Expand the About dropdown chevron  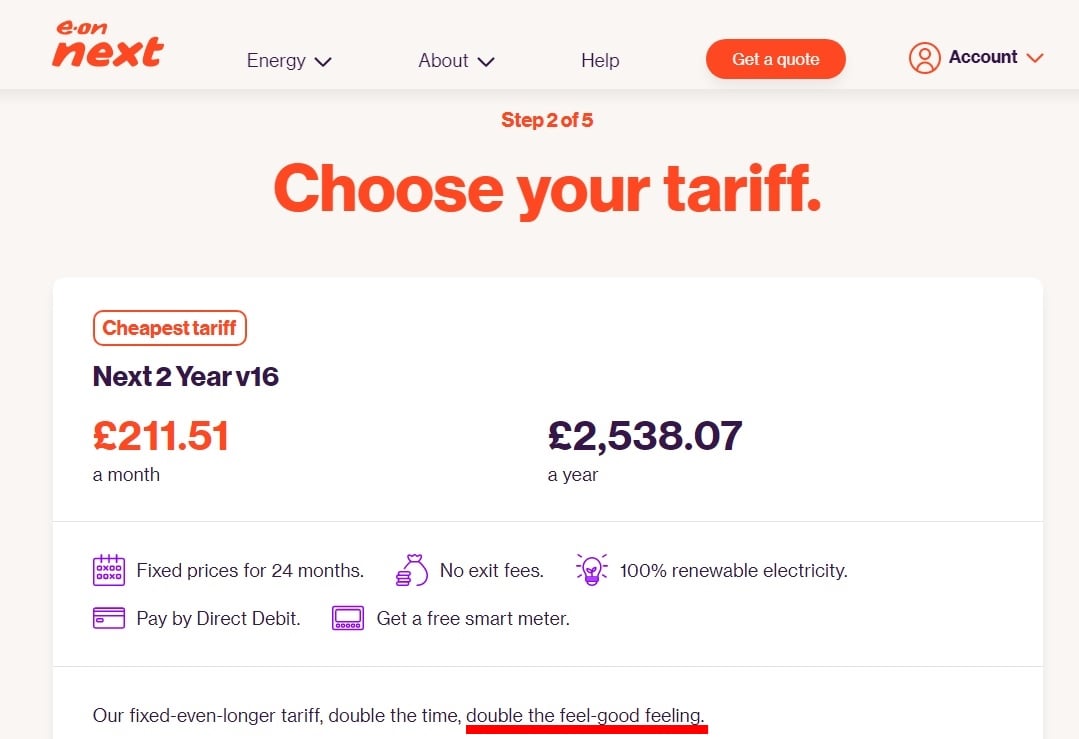tap(486, 62)
